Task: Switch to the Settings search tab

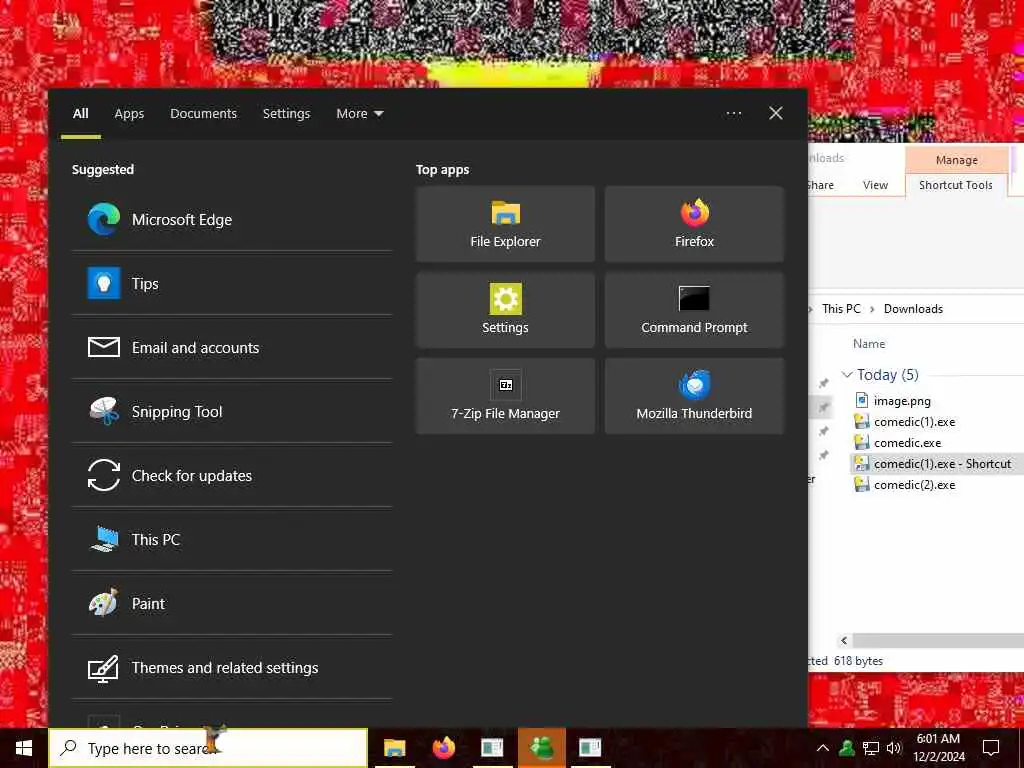Action: pos(287,114)
